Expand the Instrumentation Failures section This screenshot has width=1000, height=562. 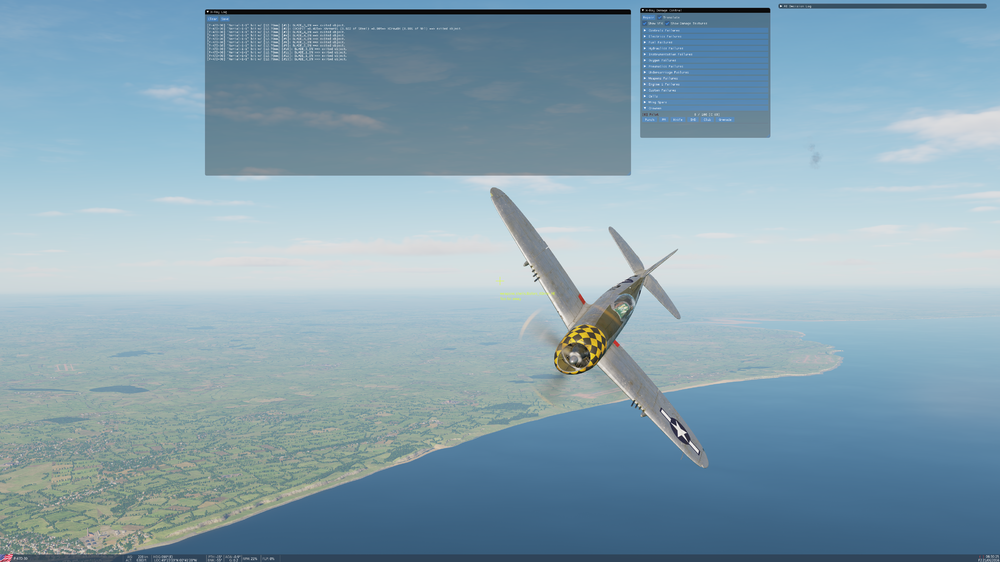coord(705,54)
